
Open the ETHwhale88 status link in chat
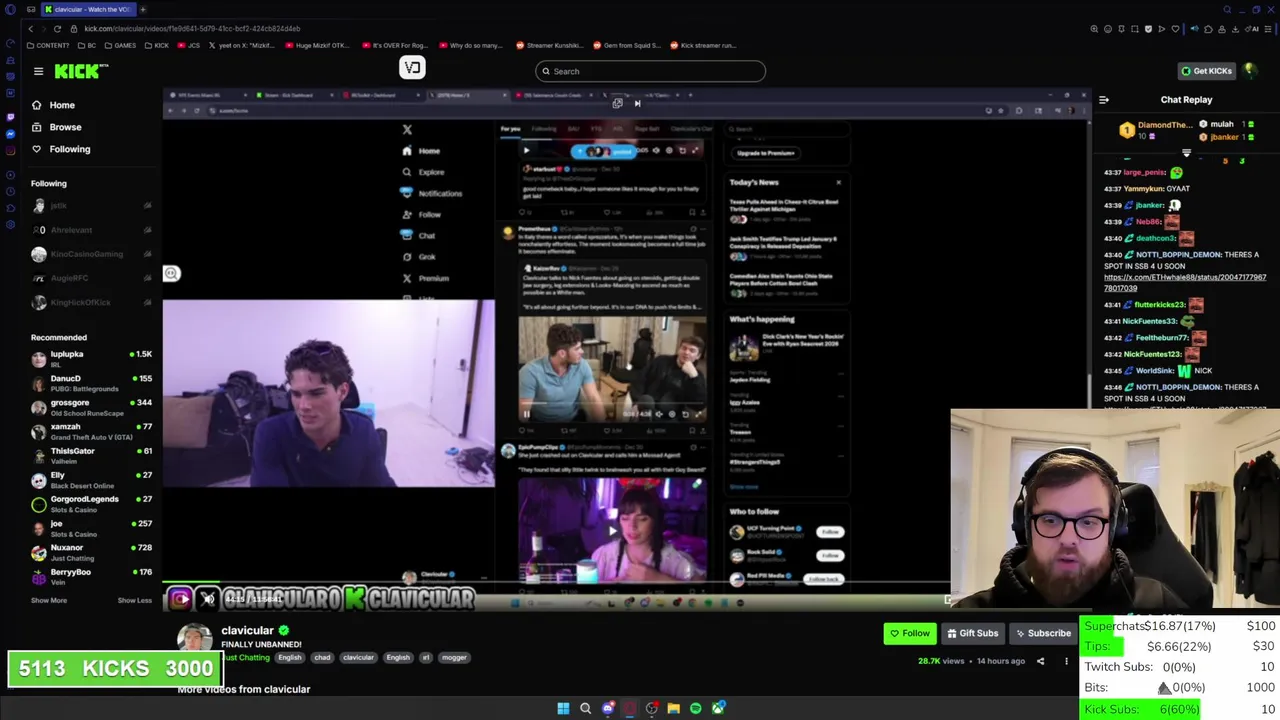click(1185, 282)
